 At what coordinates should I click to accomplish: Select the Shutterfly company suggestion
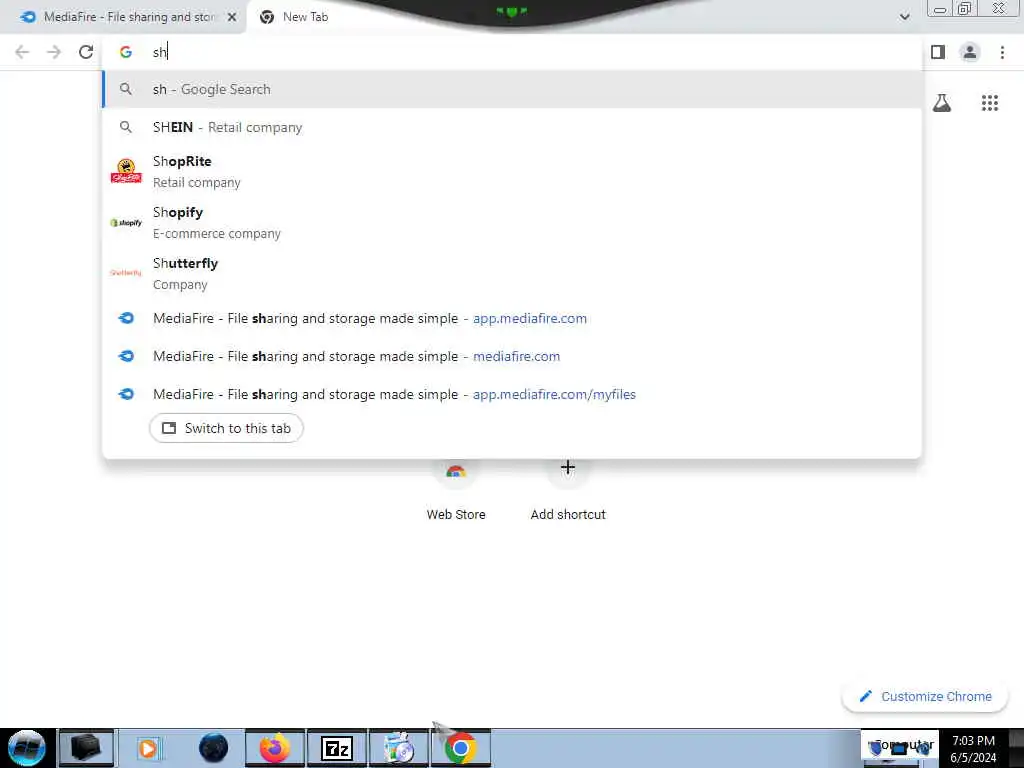point(512,274)
